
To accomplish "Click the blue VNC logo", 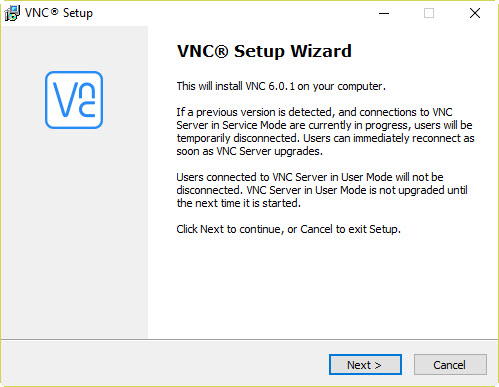I will pyautogui.click(x=74, y=100).
